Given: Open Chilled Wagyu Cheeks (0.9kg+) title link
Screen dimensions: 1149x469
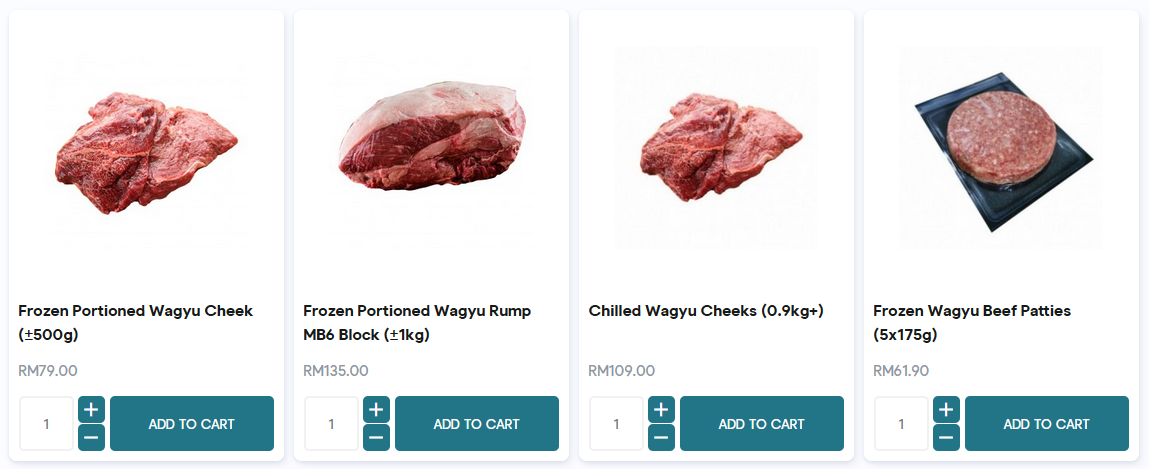Looking at the screenshot, I should (706, 311).
